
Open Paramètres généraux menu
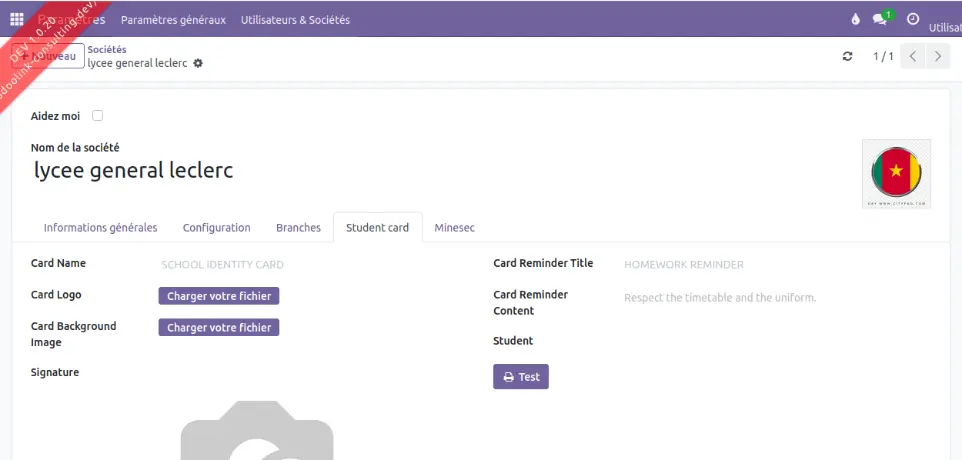(173, 20)
